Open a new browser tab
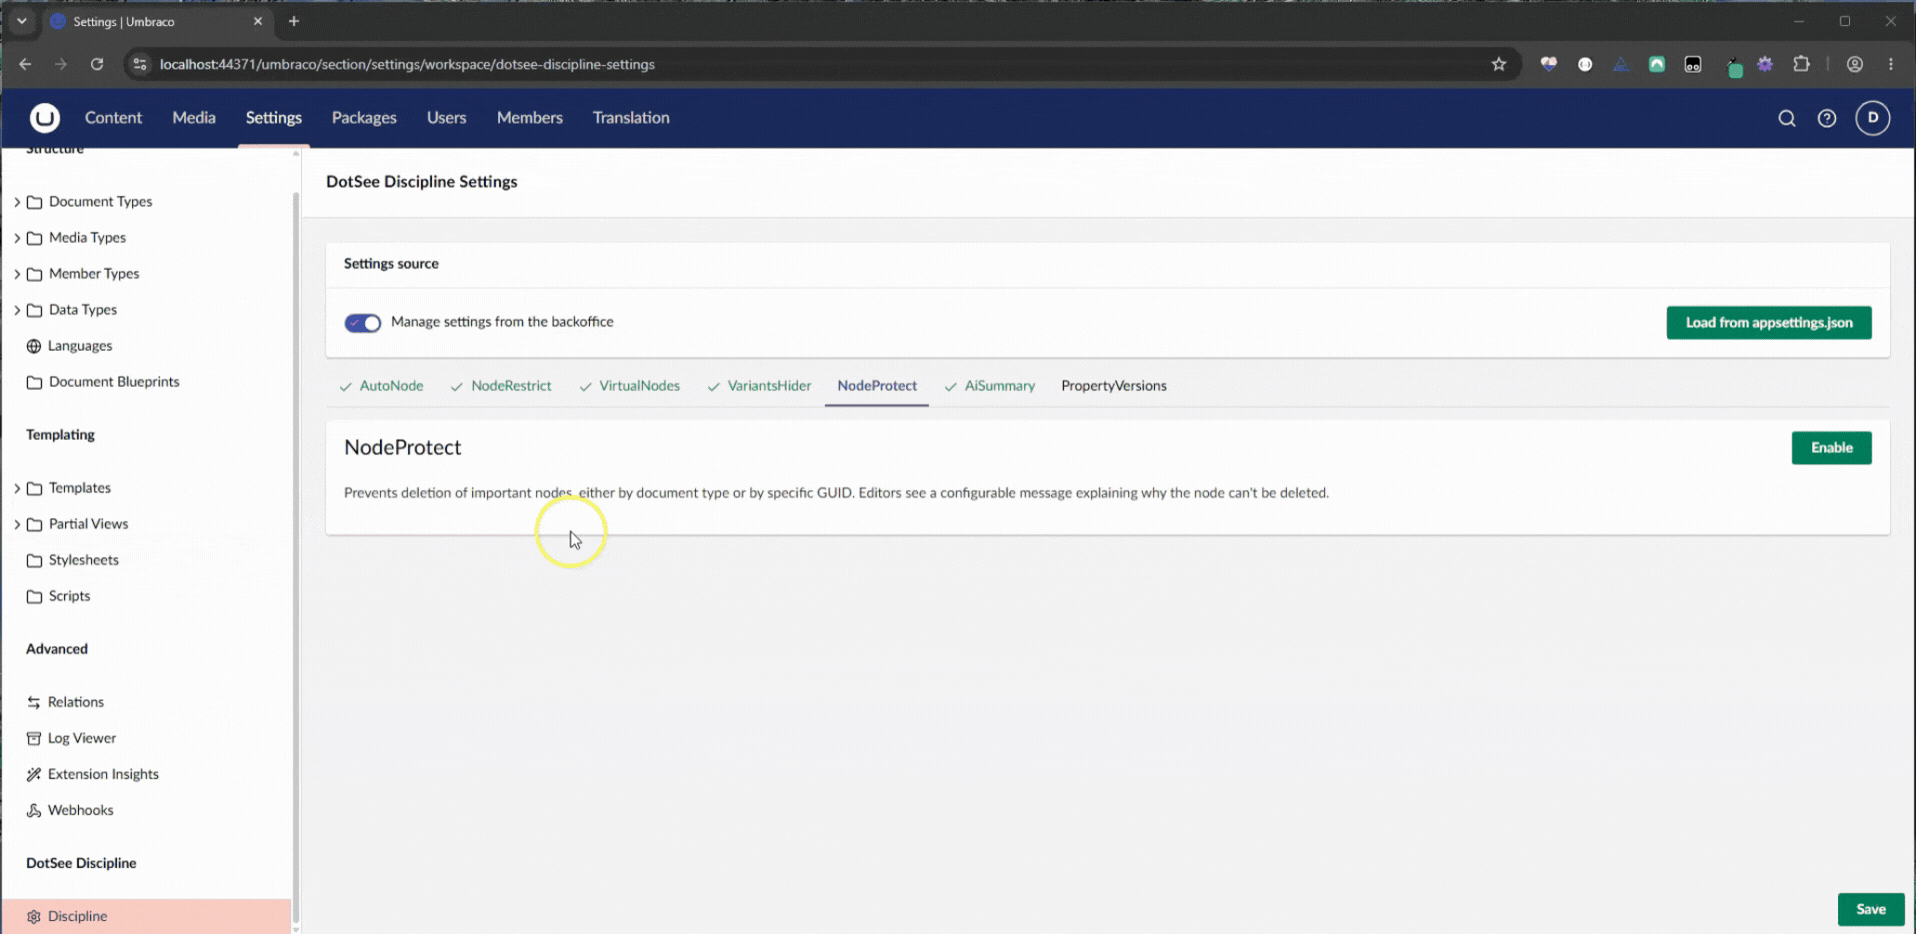Image resolution: width=1916 pixels, height=934 pixels. coord(294,21)
